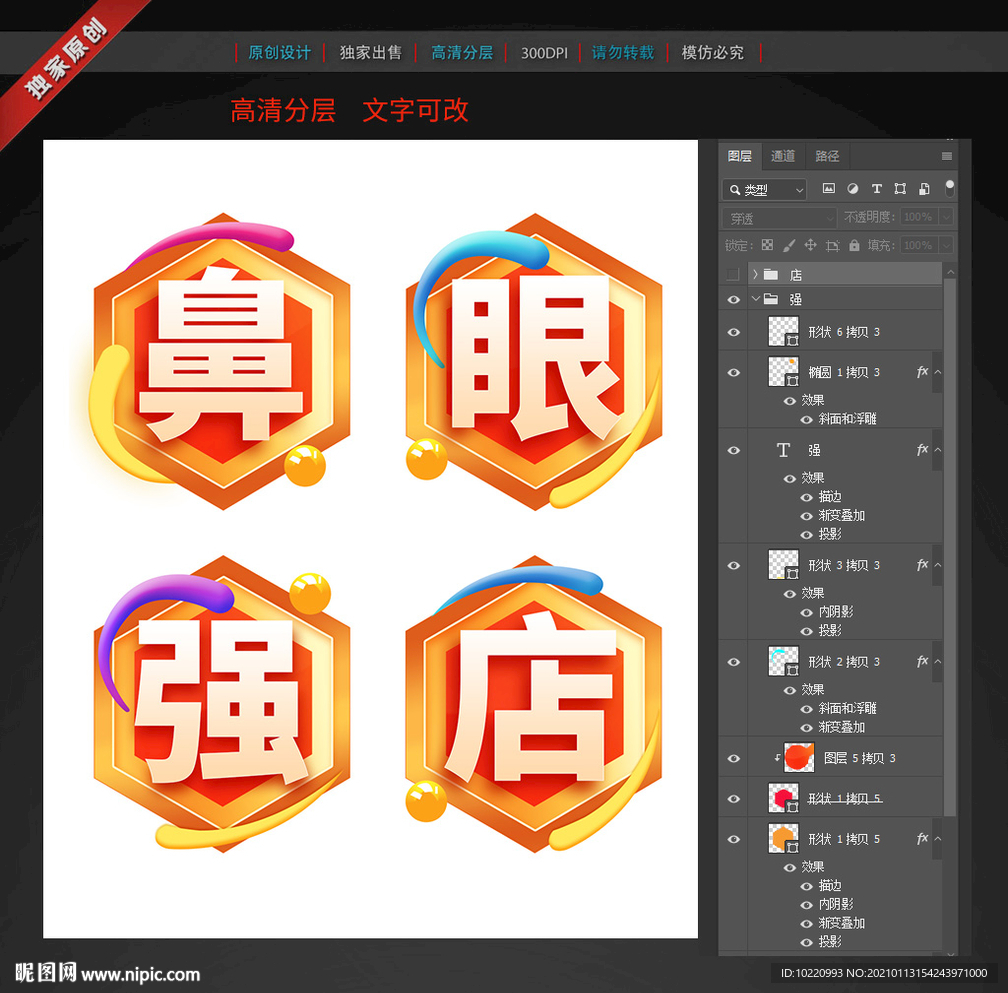1008x993 pixels.
Task: Click lock transparent pixels icon
Action: coord(766,245)
